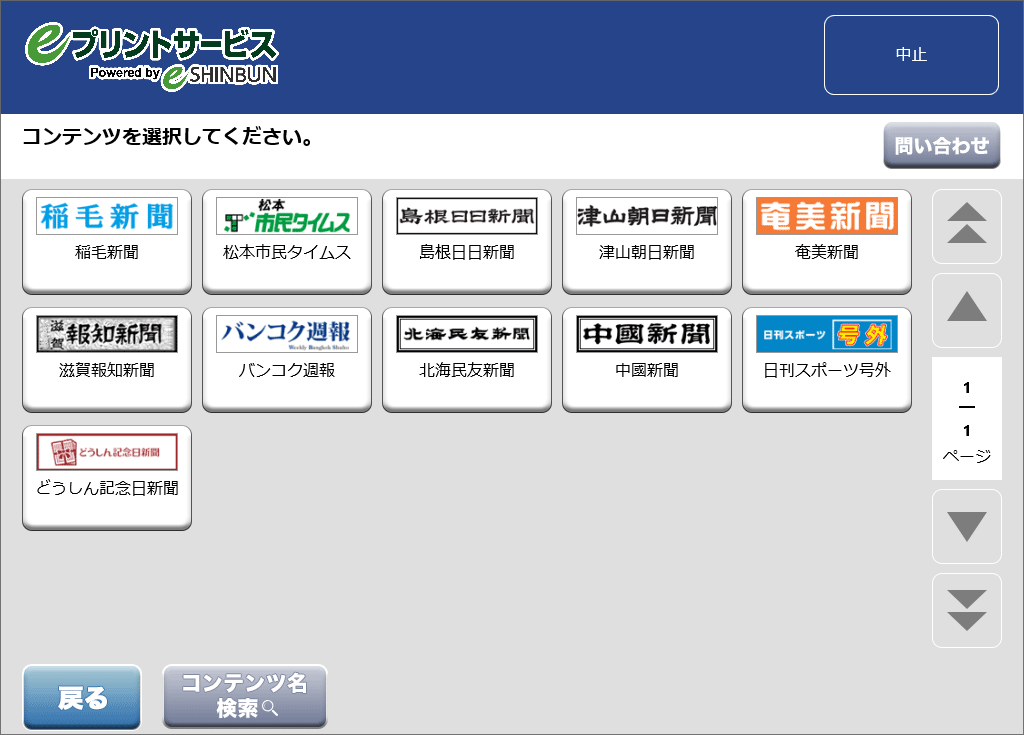Open 北海民友新聞 tile
The image size is (1024, 735).
pos(467,359)
